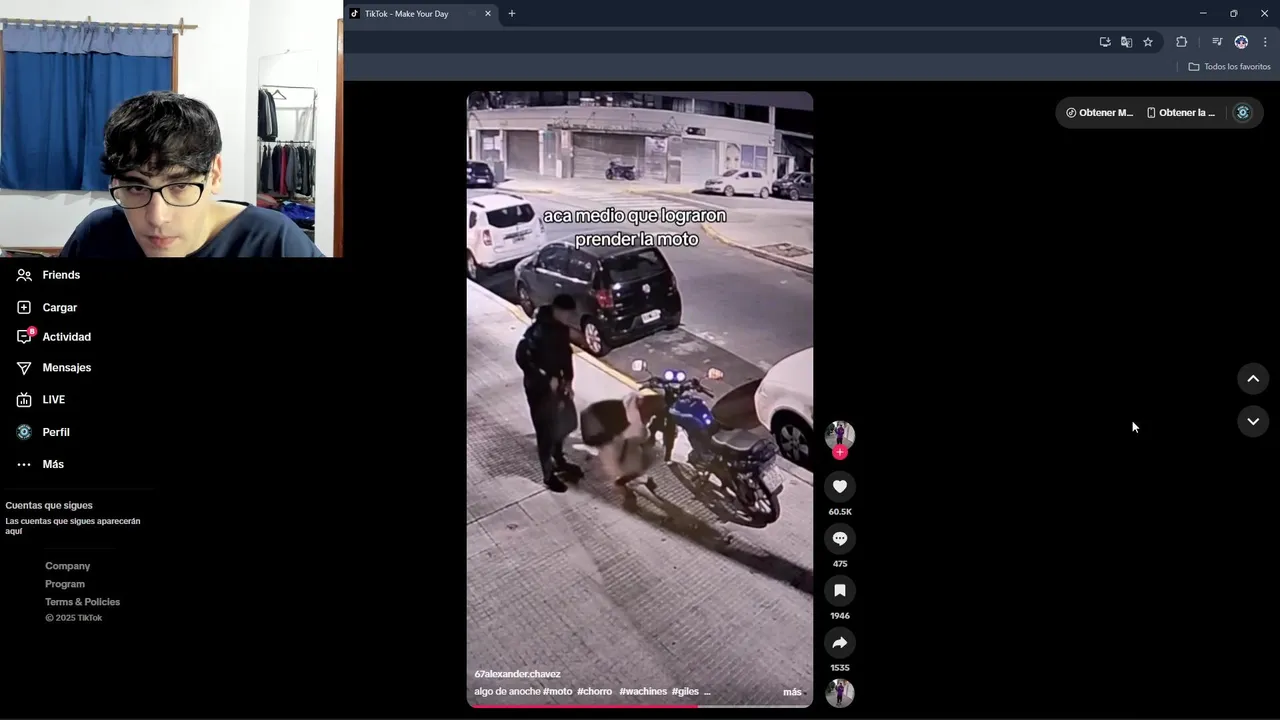Open Chrome profile avatar
This screenshot has height=720, width=1280.
click(1241, 42)
